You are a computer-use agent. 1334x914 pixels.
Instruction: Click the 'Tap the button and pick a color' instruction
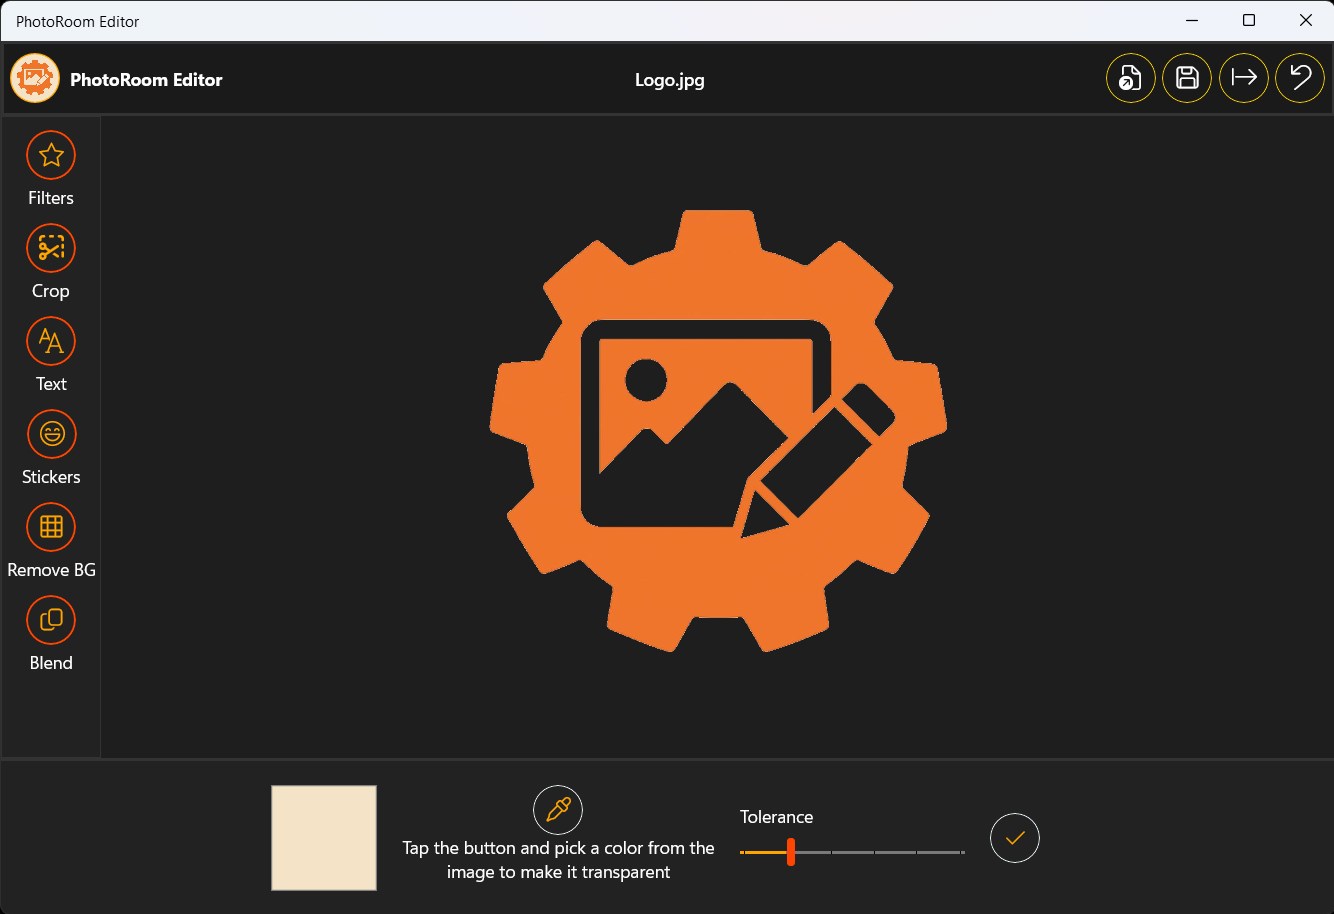[x=558, y=860]
